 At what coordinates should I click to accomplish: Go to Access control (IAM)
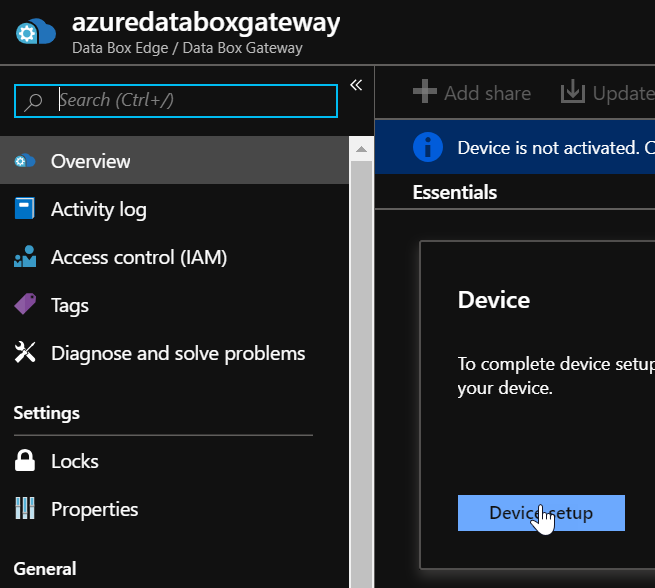pos(139,257)
